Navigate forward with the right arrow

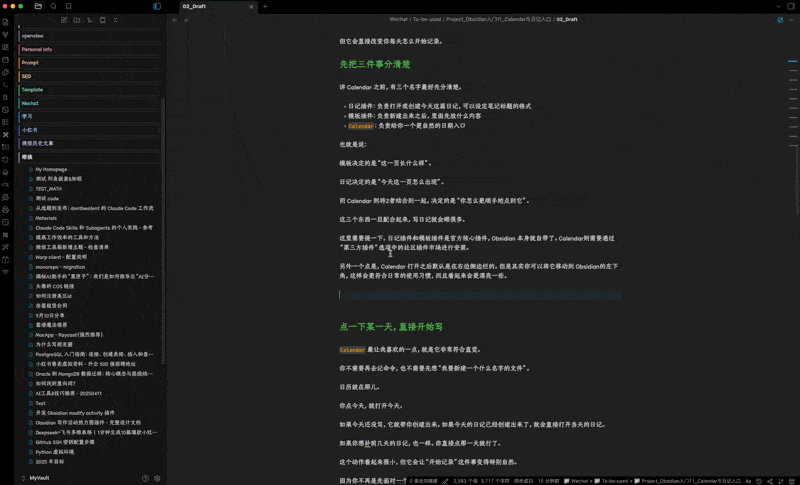click(x=186, y=20)
